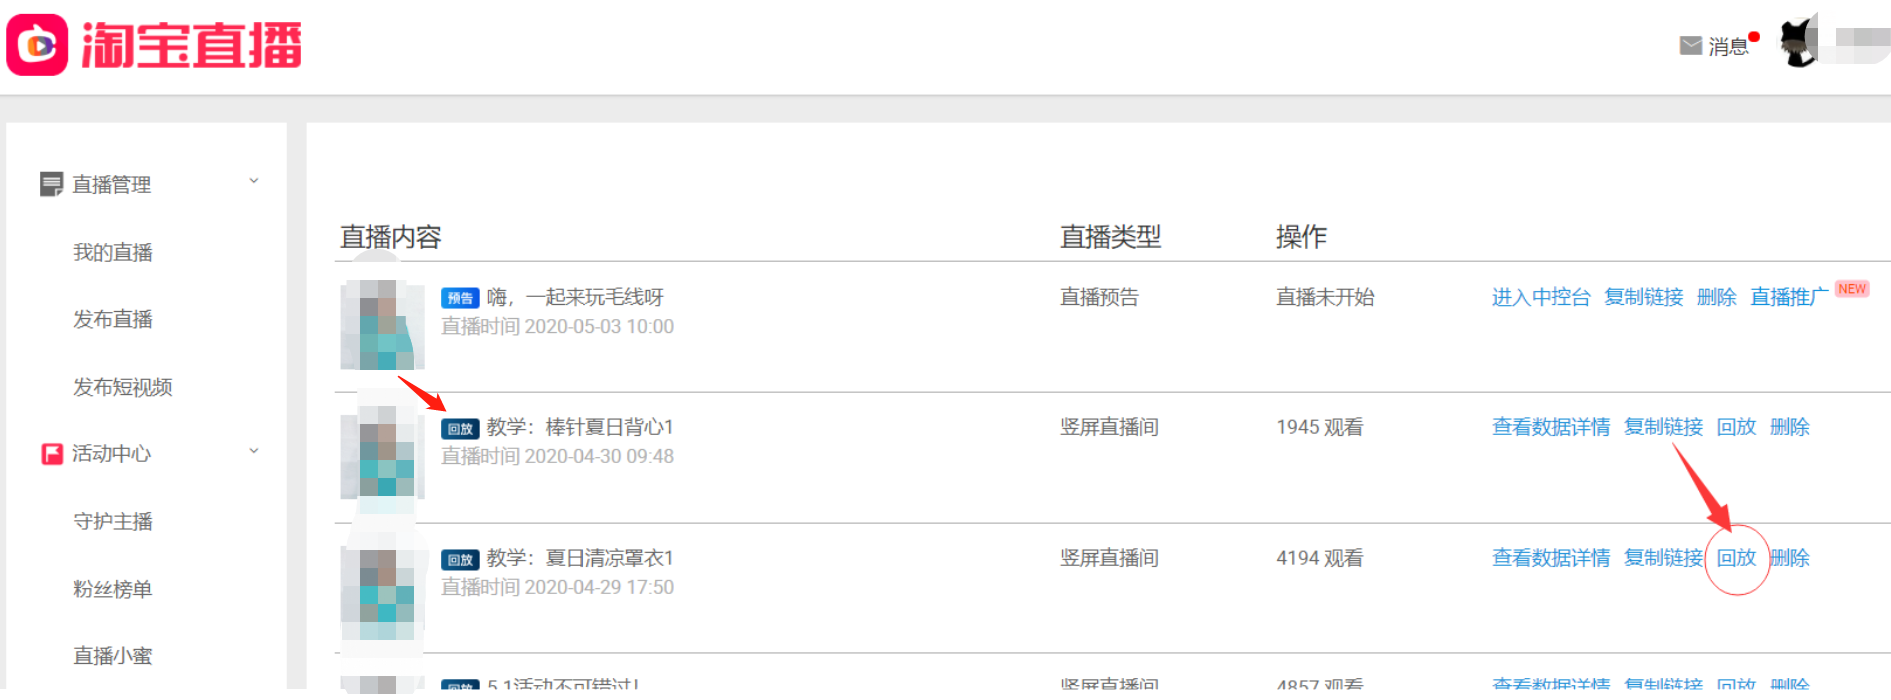Image resolution: width=1891 pixels, height=700 pixels.
Task: Click the user avatar at top right
Action: click(1799, 44)
